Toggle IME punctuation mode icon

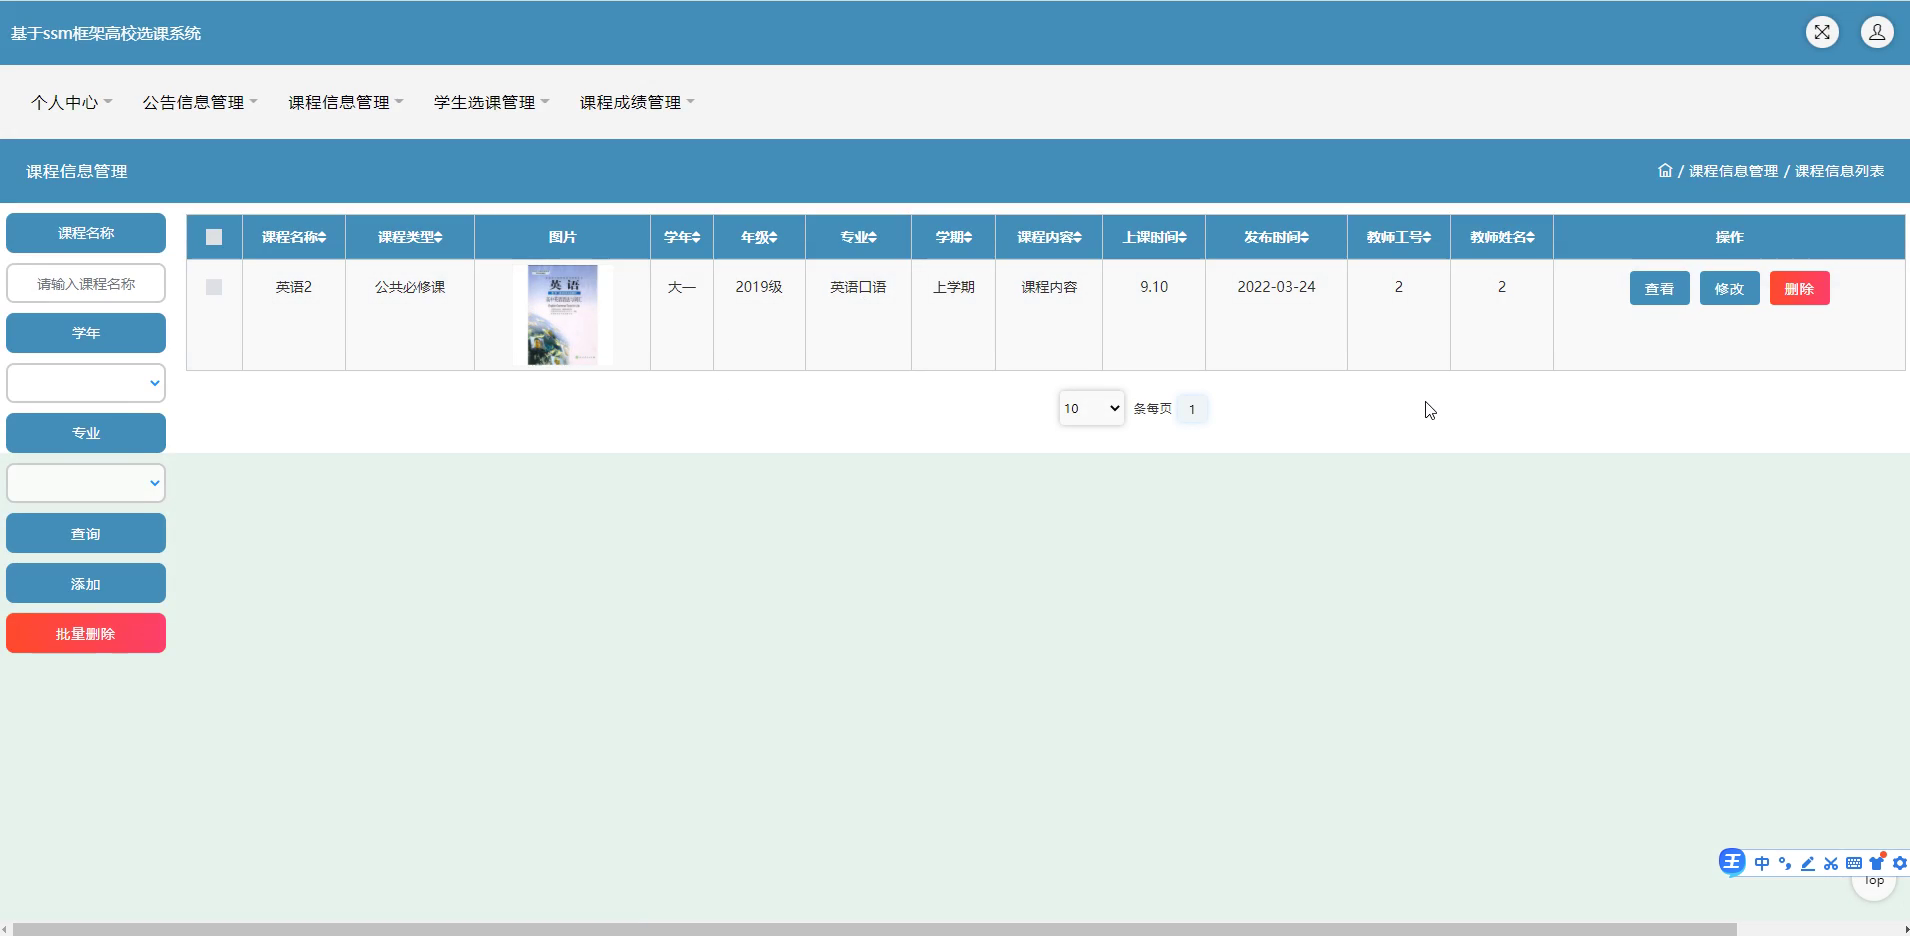[x=1785, y=863]
